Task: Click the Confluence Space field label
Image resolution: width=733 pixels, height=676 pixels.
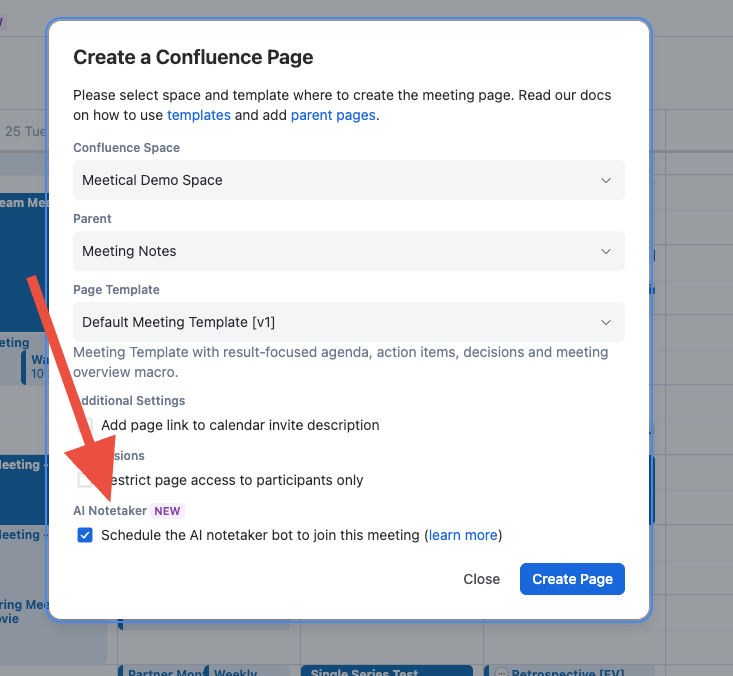Action: (x=126, y=148)
